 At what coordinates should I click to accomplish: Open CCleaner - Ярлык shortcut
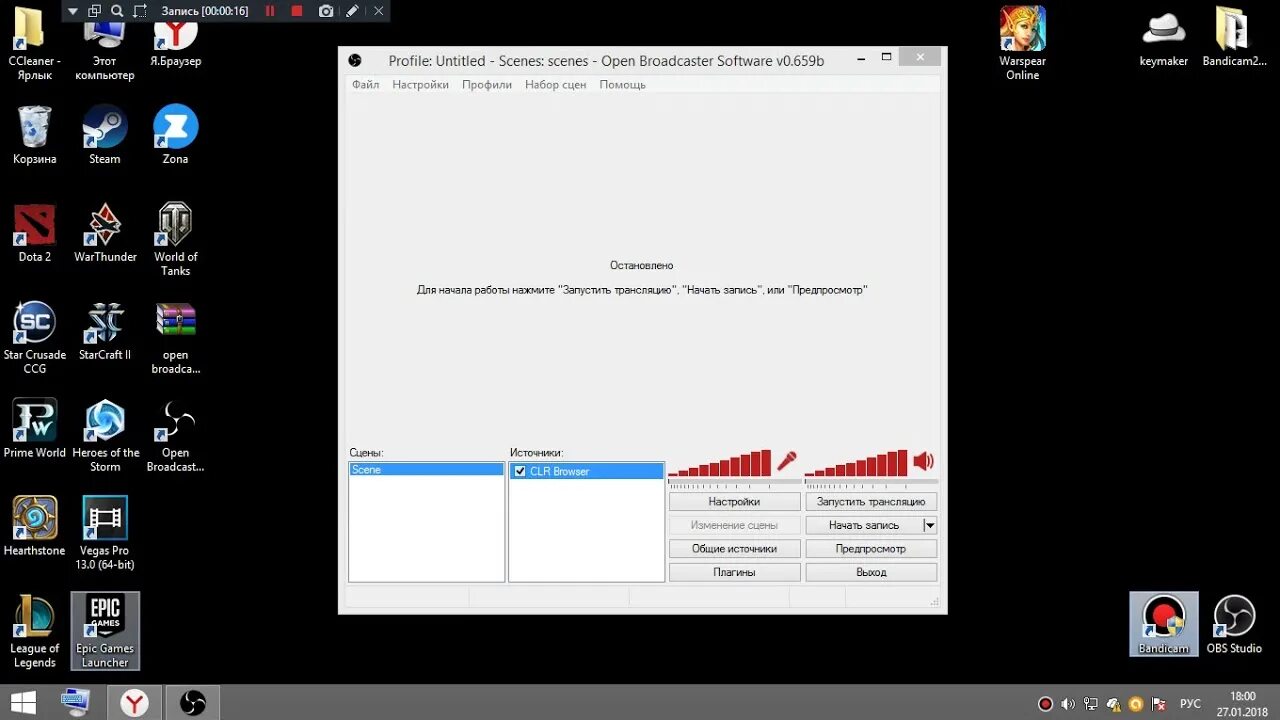35,42
